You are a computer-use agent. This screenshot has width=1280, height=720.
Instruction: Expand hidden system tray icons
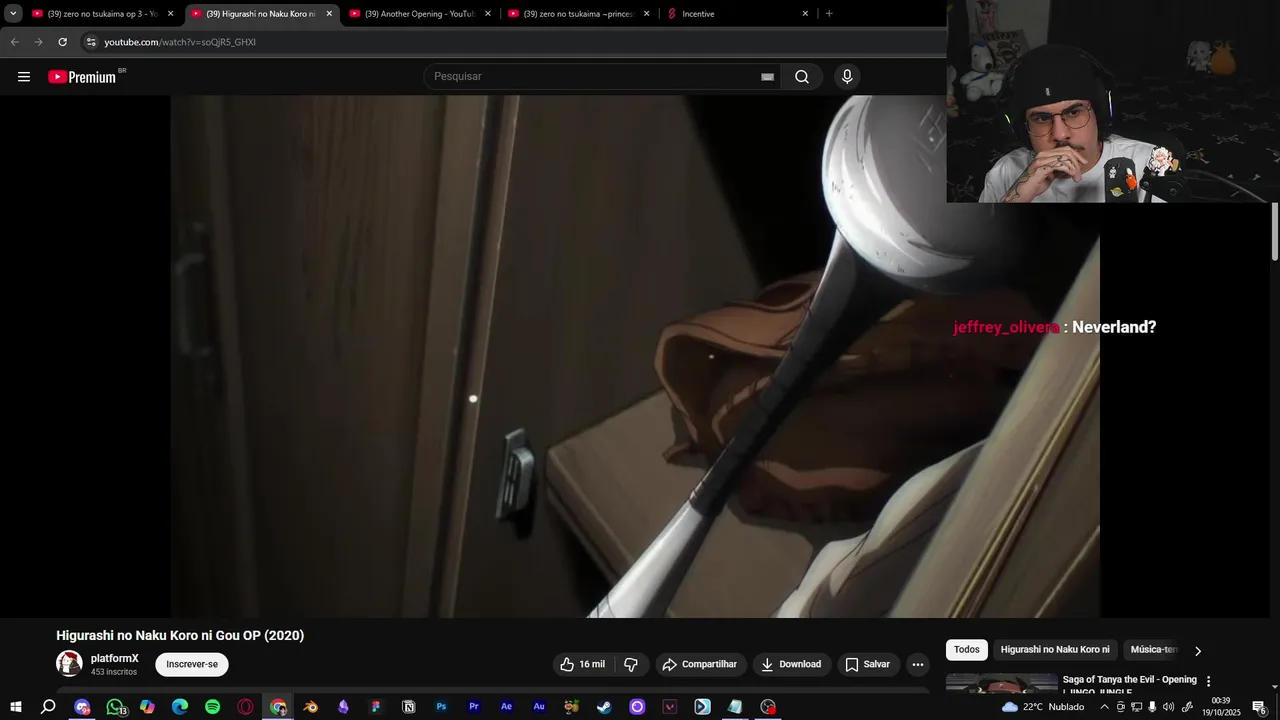(1104, 707)
